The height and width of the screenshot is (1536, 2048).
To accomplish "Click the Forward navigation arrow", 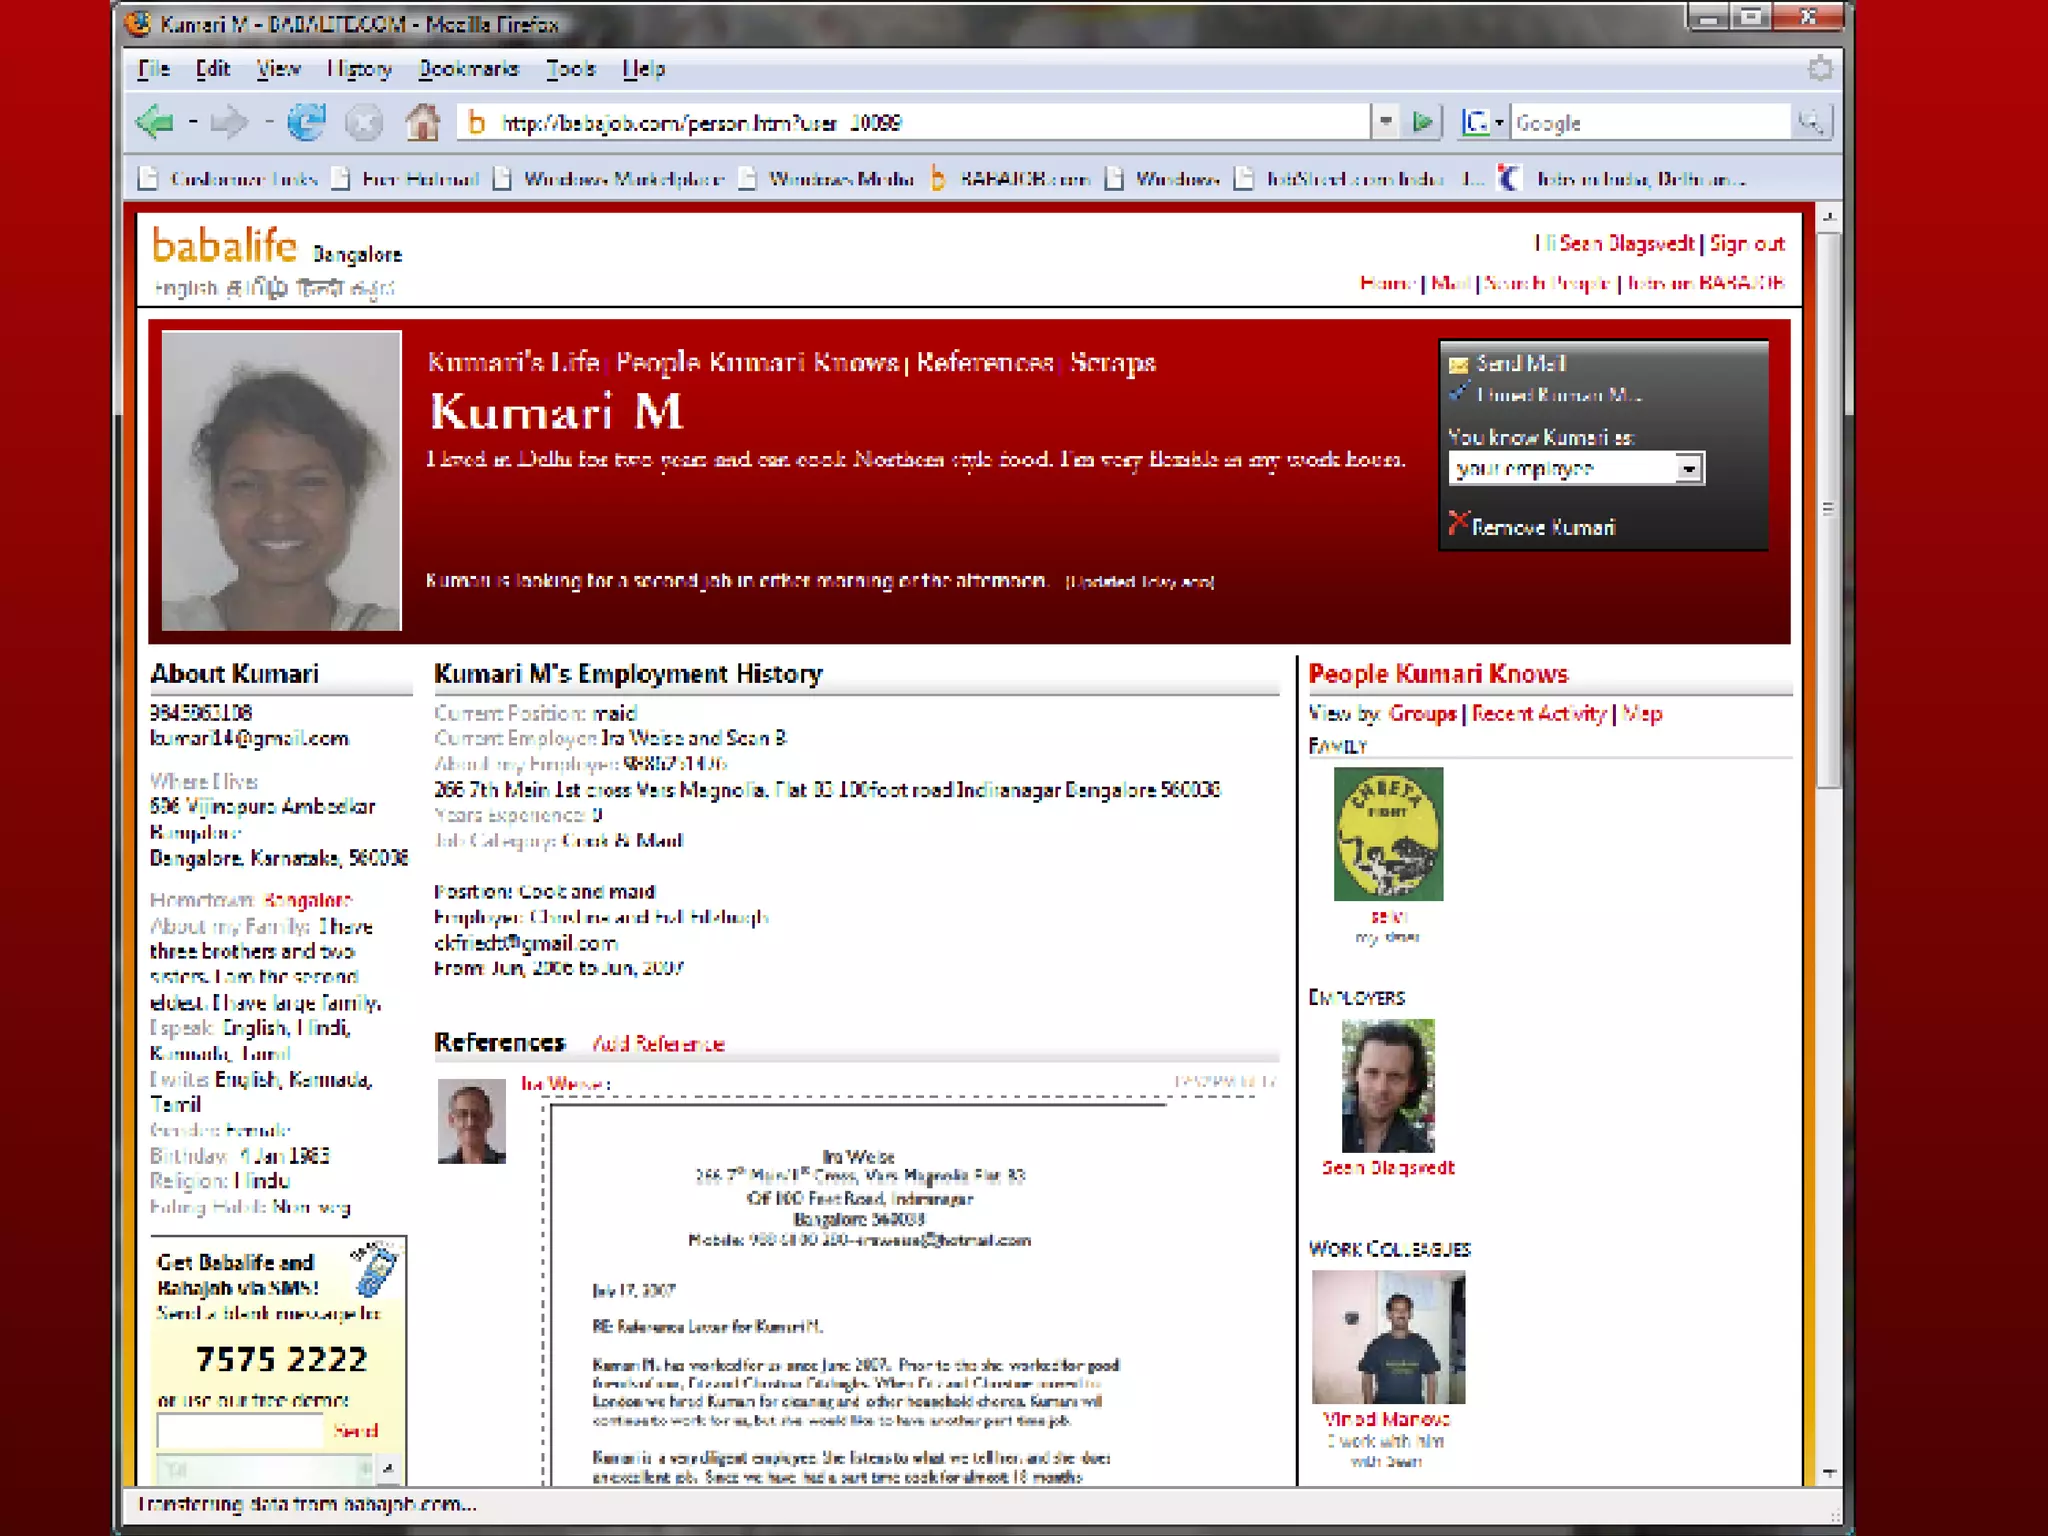I will 230,123.
